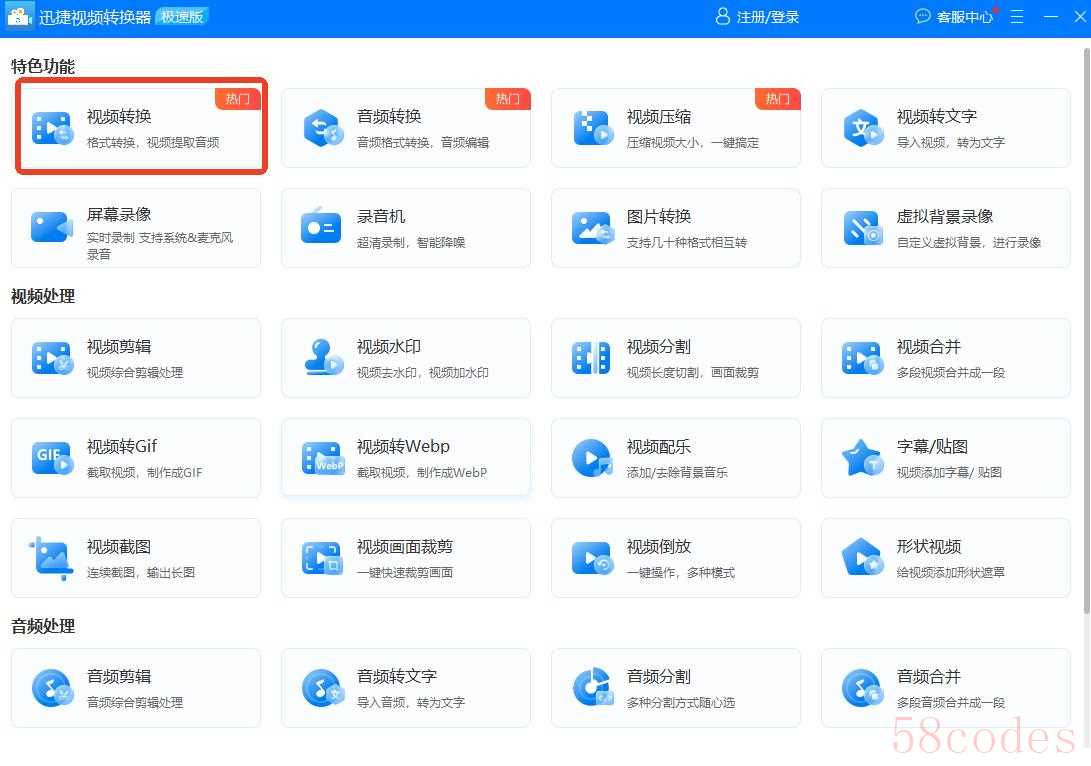This screenshot has height=766, width=1091.
Task: Open the 音频转换 audio convert icon
Action: coord(323,128)
